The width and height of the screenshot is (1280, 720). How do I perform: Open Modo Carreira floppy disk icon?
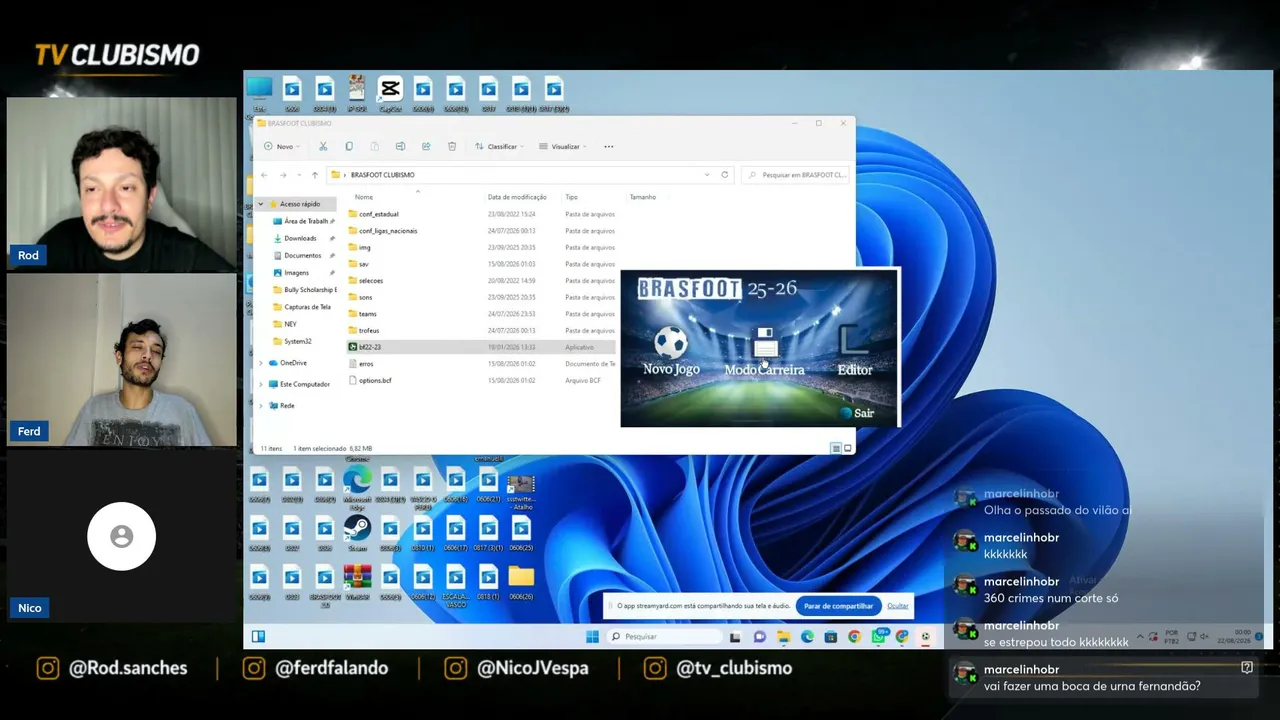pos(765,342)
